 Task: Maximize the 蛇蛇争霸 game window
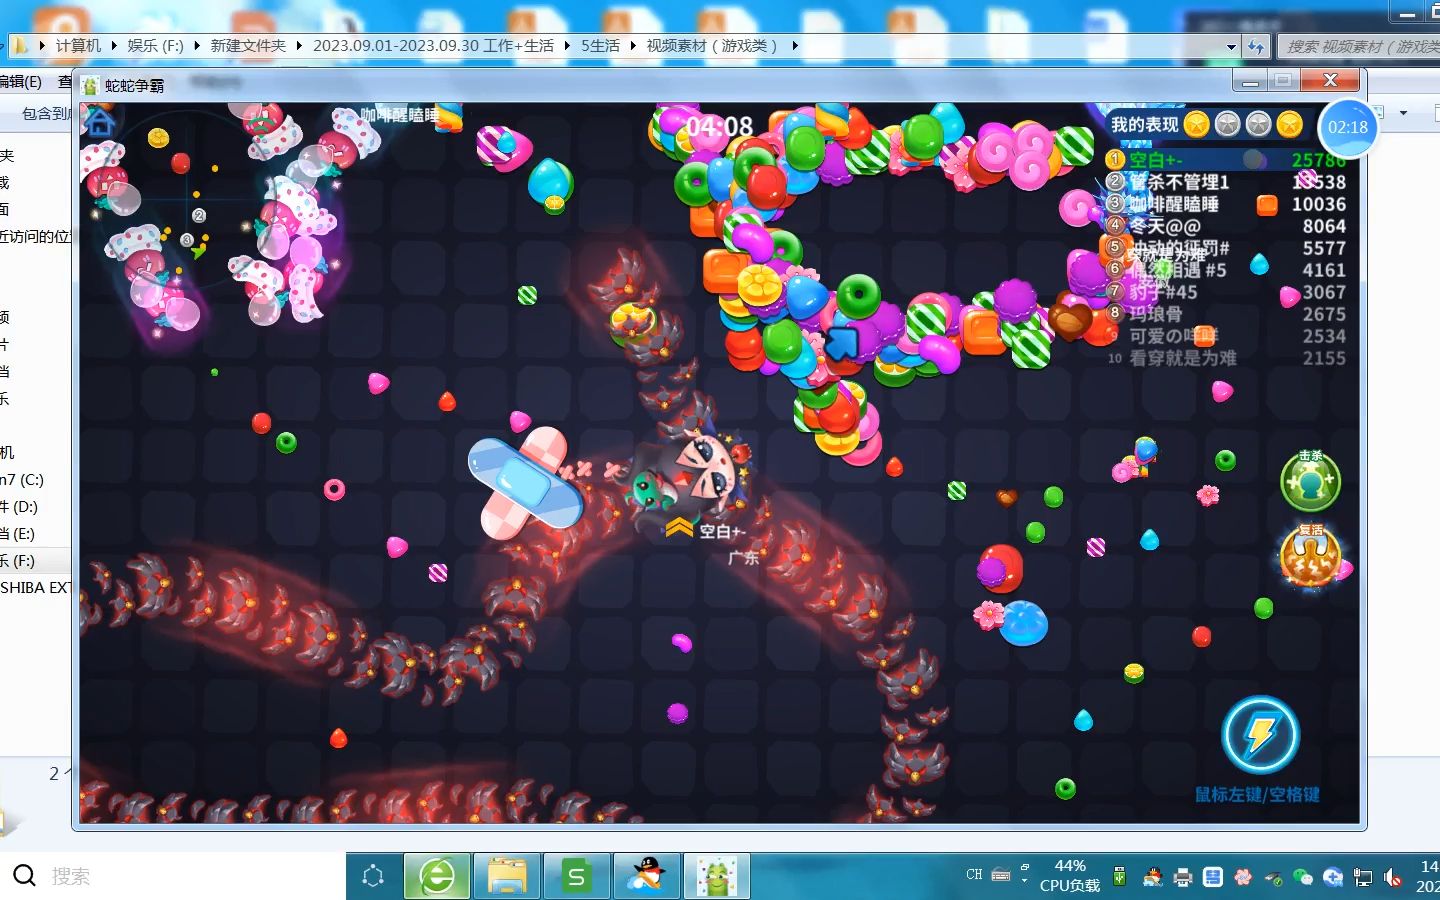pos(1284,81)
